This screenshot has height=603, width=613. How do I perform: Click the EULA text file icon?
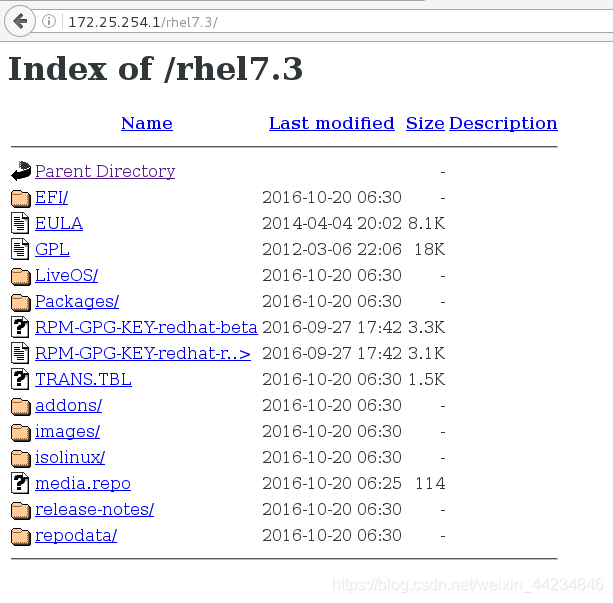click(20, 223)
